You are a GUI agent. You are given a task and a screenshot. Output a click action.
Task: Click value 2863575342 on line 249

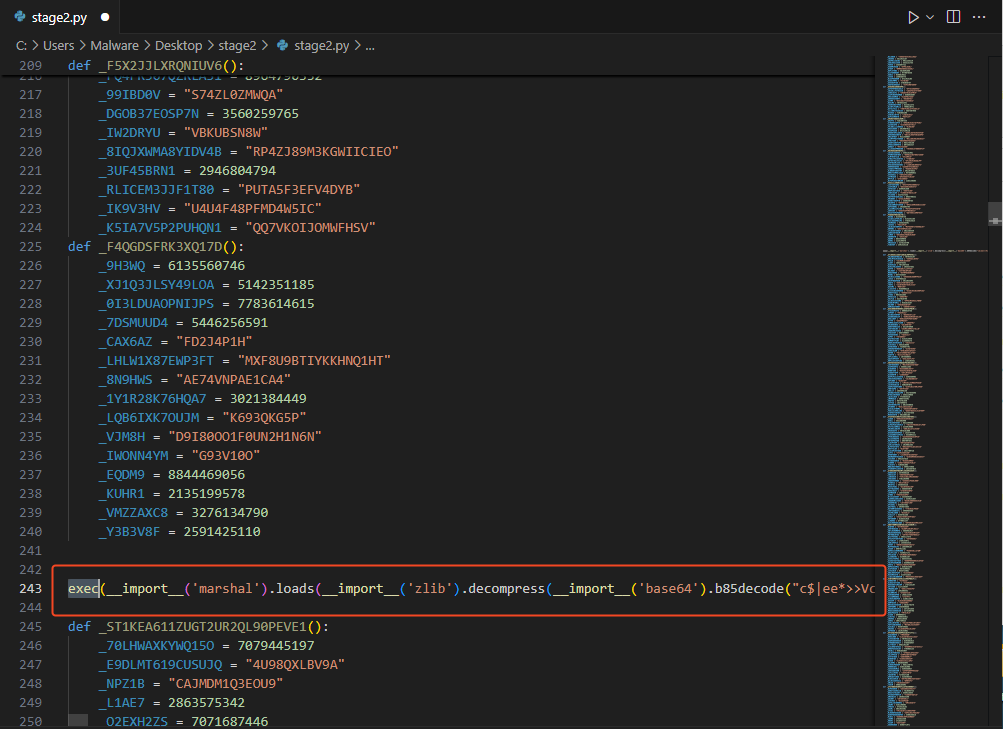coord(206,702)
